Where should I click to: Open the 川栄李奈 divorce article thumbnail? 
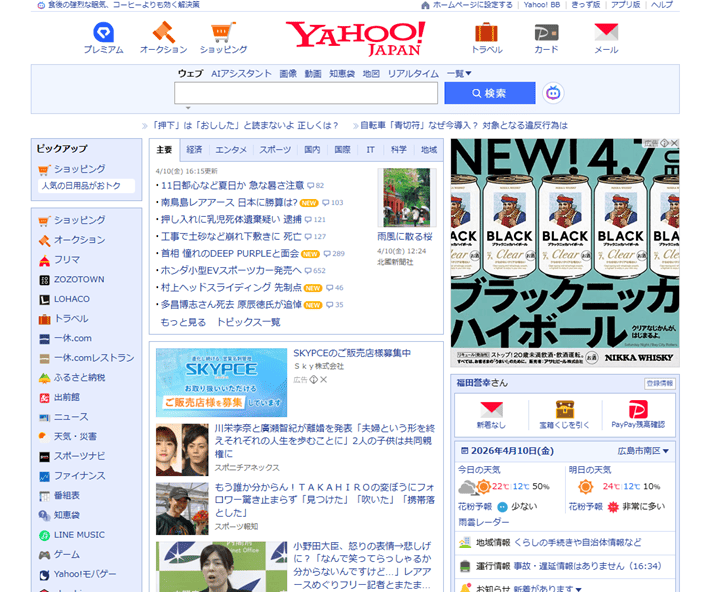[x=182, y=450]
